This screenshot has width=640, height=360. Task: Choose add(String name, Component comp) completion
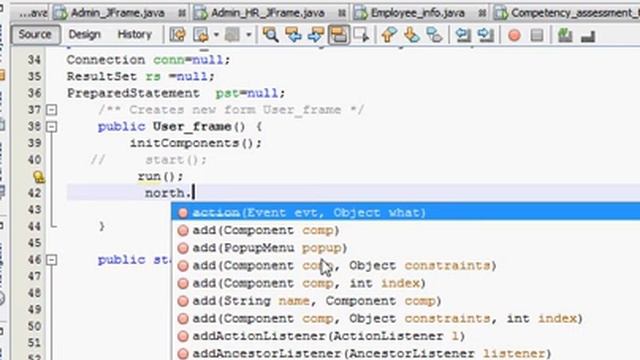point(406,301)
